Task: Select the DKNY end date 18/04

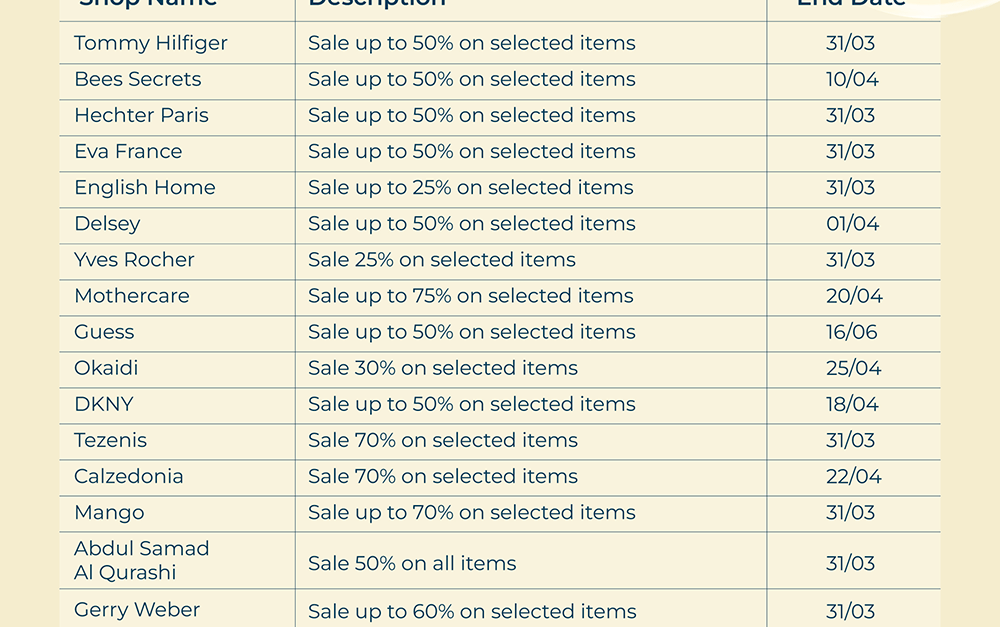Action: 852,404
